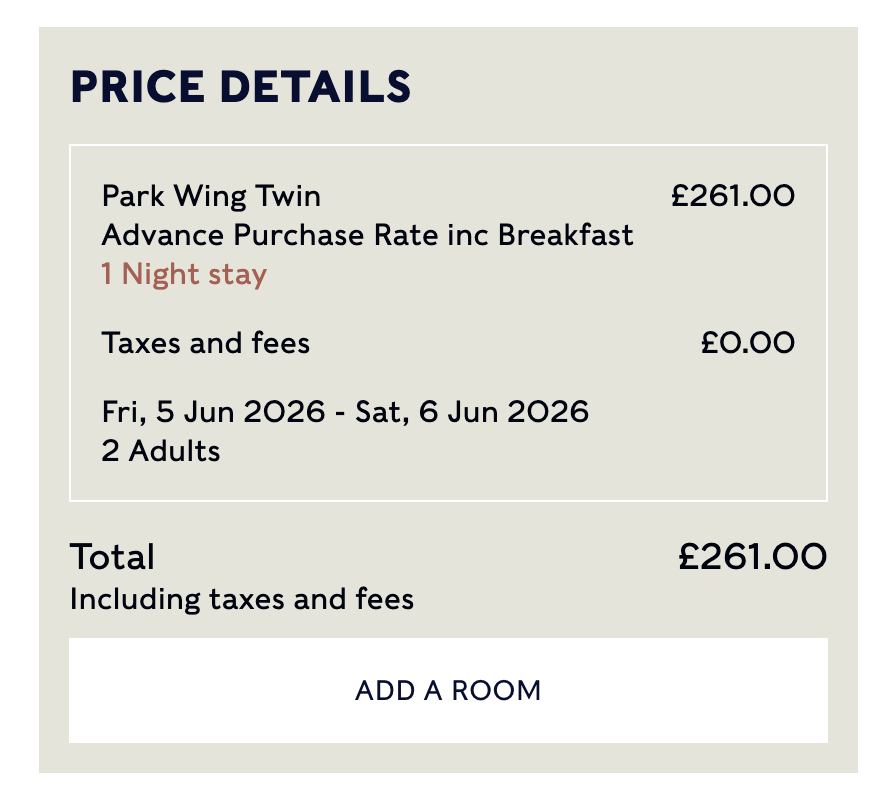Click the word Adults under the dates
This screenshot has height=812, width=884.
coord(172,450)
